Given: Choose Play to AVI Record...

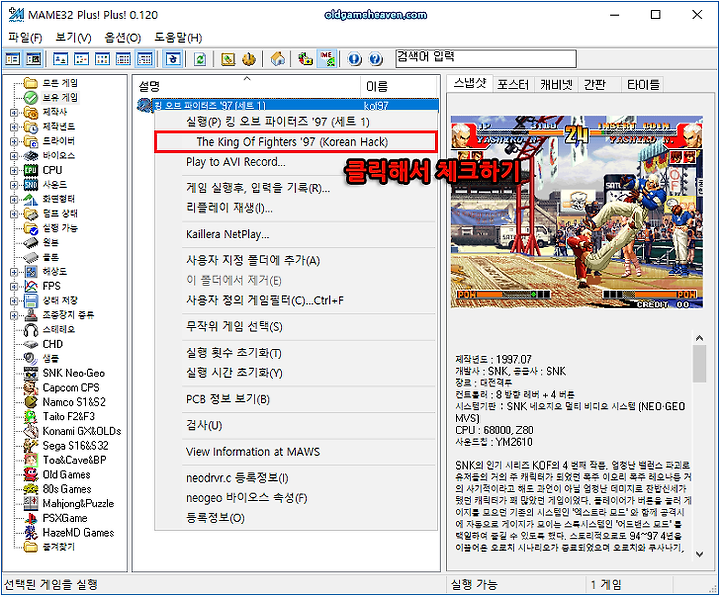Looking at the screenshot, I should (x=296, y=162).
